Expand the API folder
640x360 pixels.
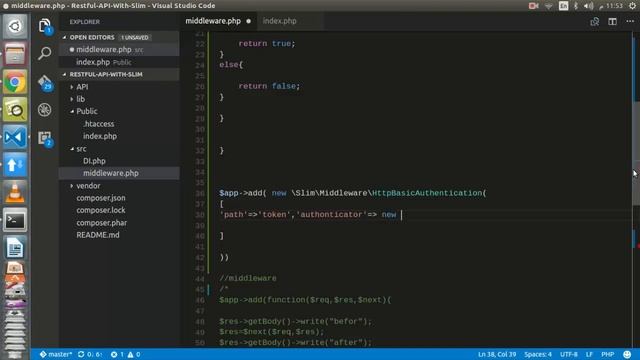click(x=82, y=87)
